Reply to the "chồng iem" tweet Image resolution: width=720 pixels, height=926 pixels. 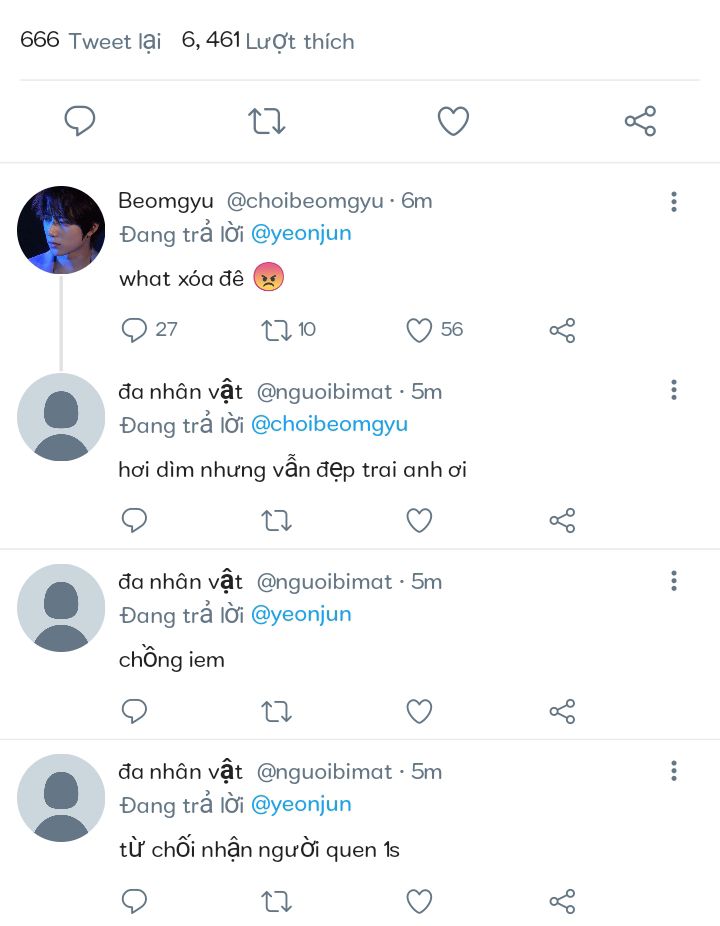click(134, 711)
